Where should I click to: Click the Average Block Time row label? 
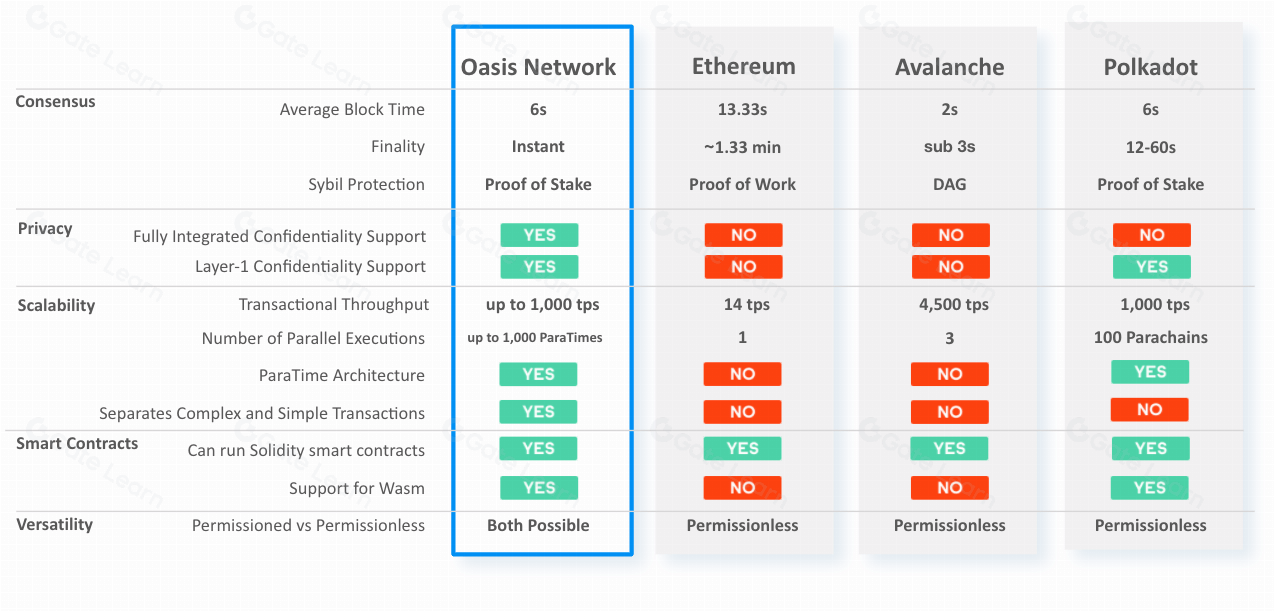(352, 110)
